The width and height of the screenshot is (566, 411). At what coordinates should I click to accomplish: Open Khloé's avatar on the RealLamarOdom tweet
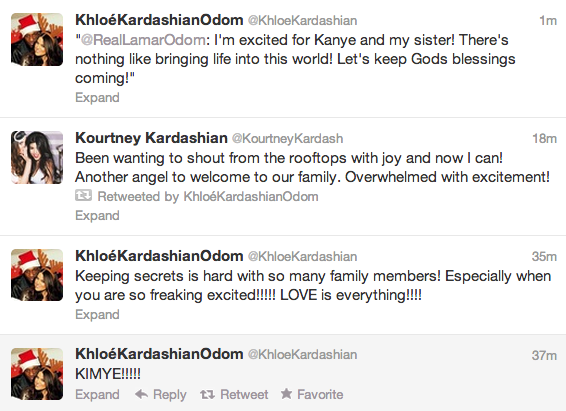(x=37, y=39)
